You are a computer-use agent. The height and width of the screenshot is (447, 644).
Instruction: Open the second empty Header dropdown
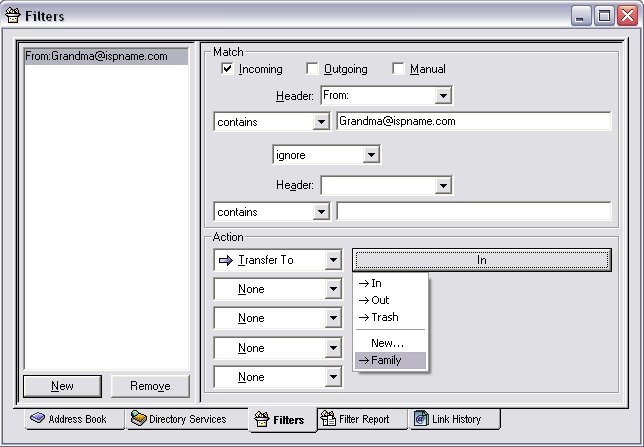[443, 186]
